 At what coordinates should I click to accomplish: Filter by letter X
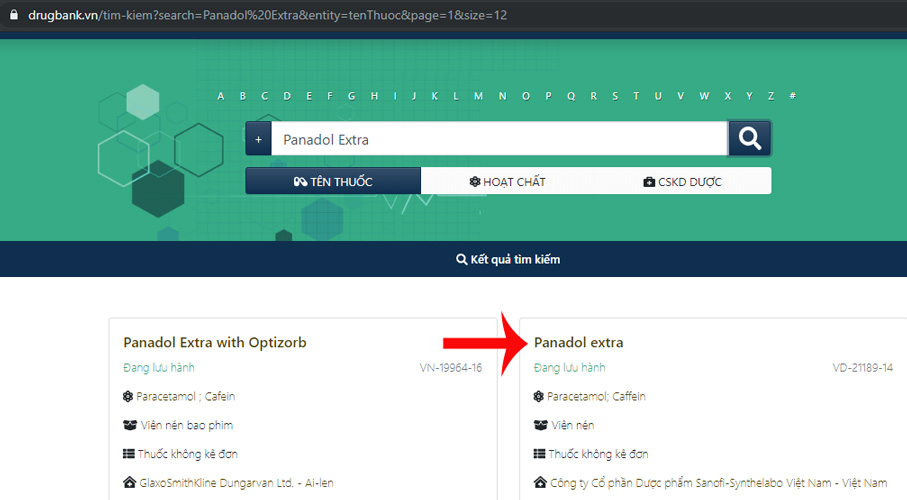pyautogui.click(x=728, y=96)
